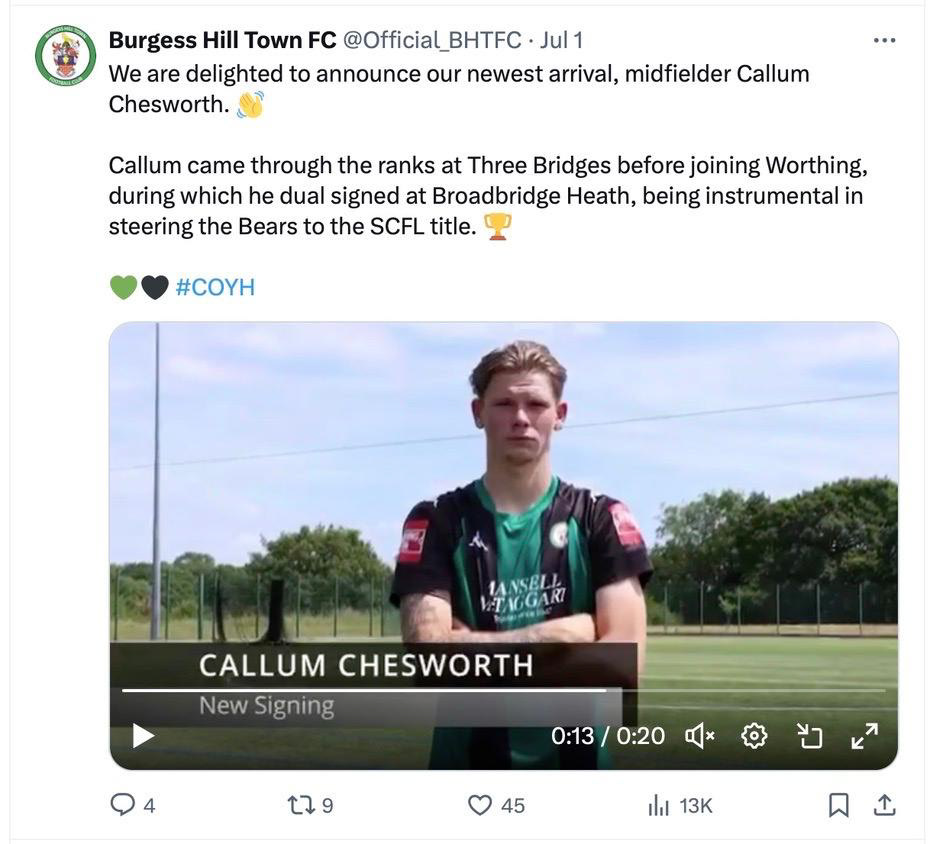Expand video to fullscreen
930x844 pixels.
point(863,737)
